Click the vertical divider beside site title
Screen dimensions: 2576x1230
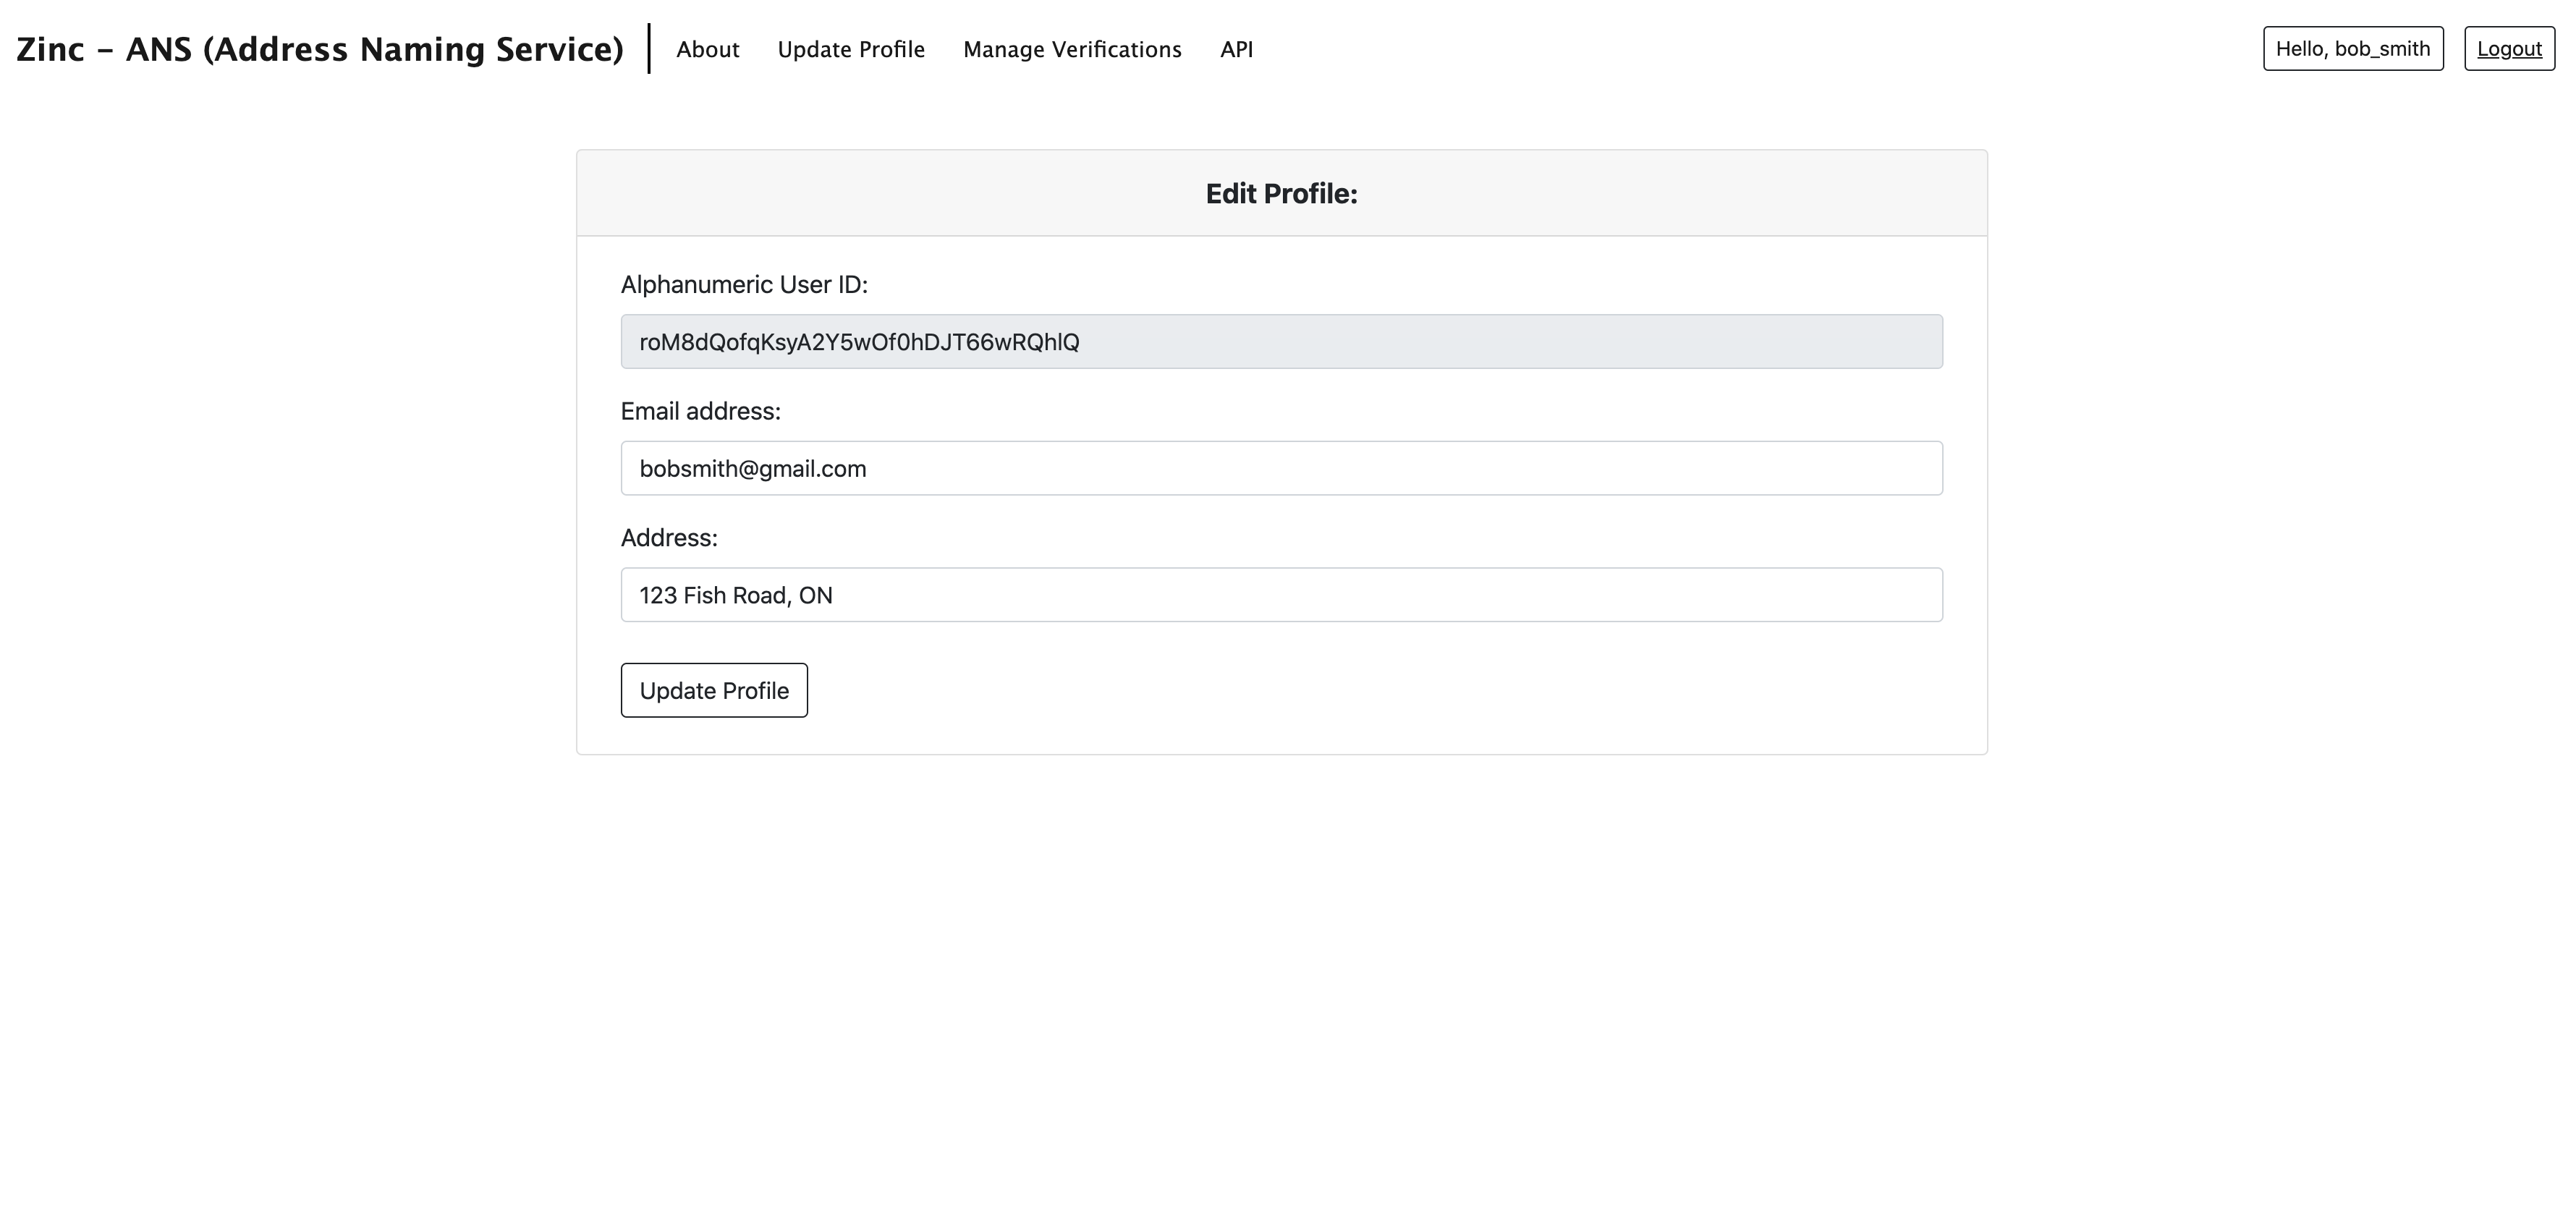click(x=649, y=49)
